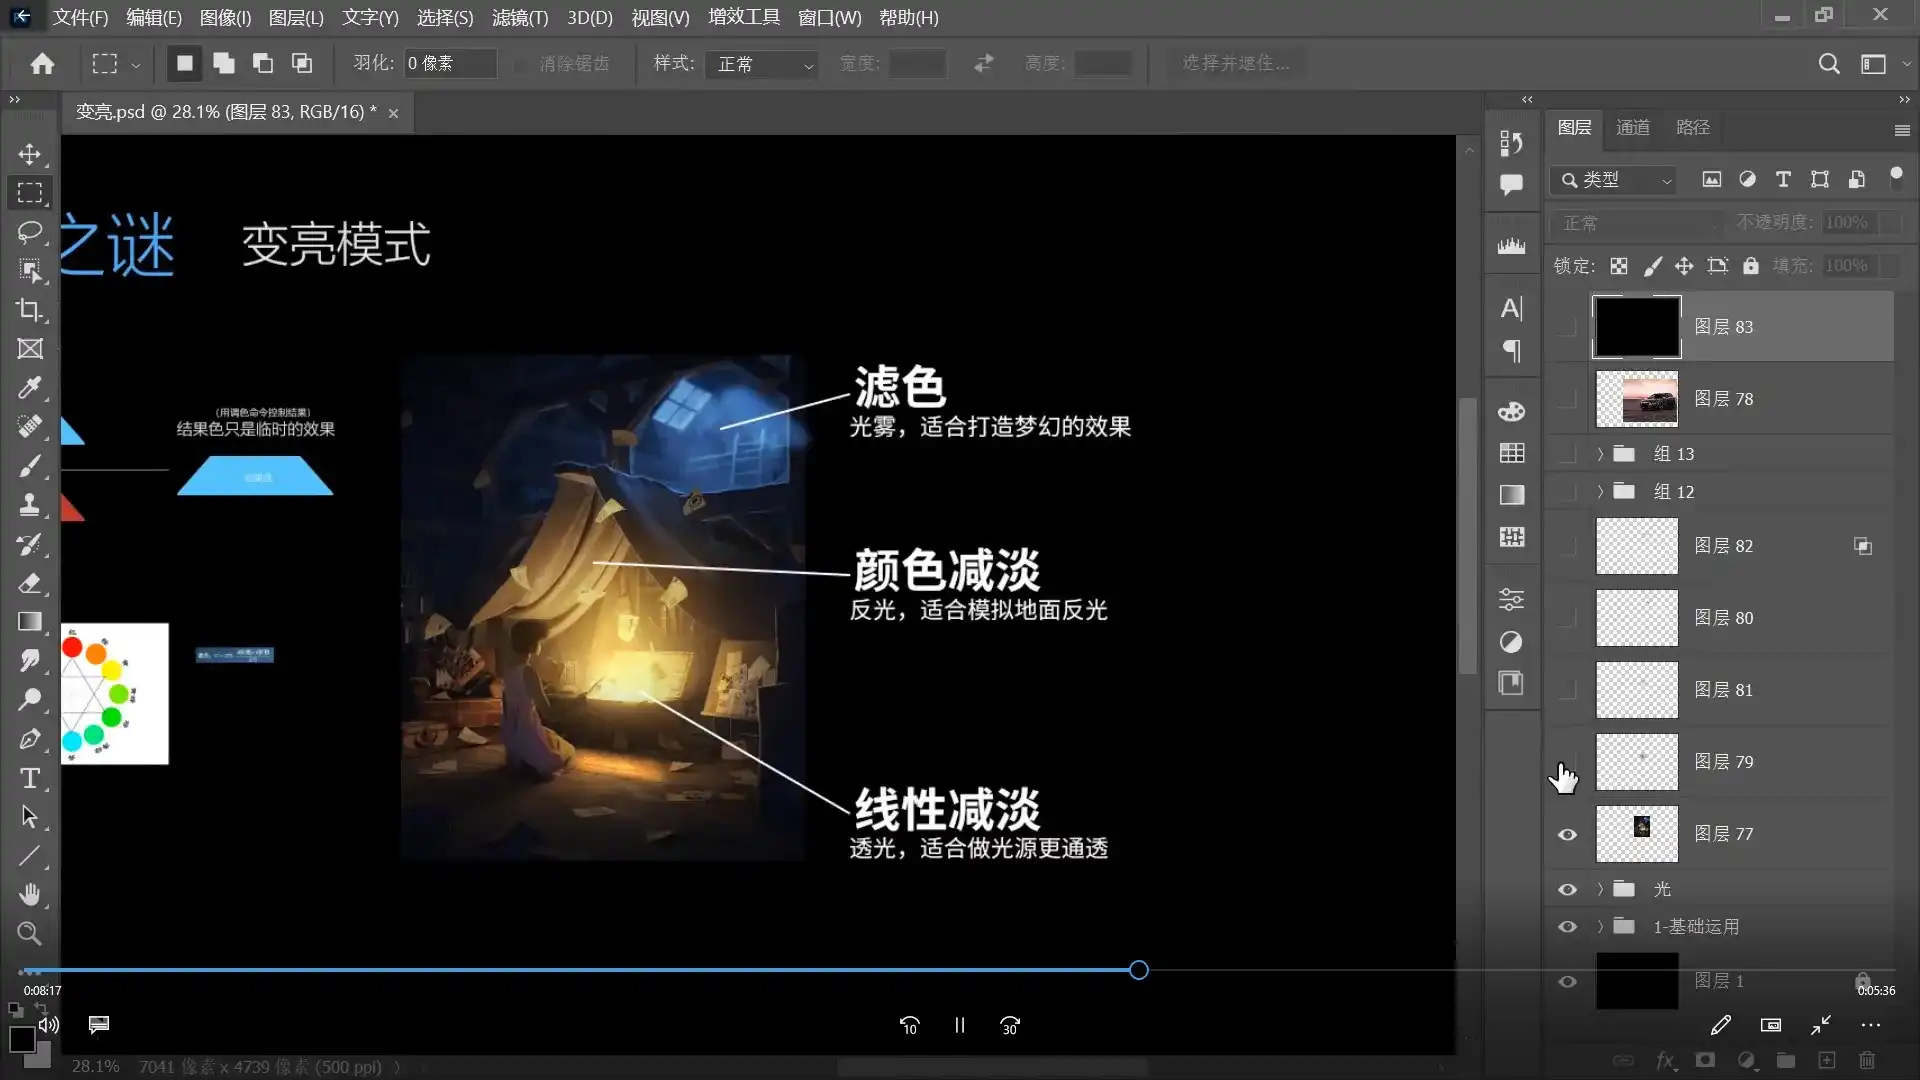Select the Zoom tool
This screenshot has height=1080, width=1920.
29,933
